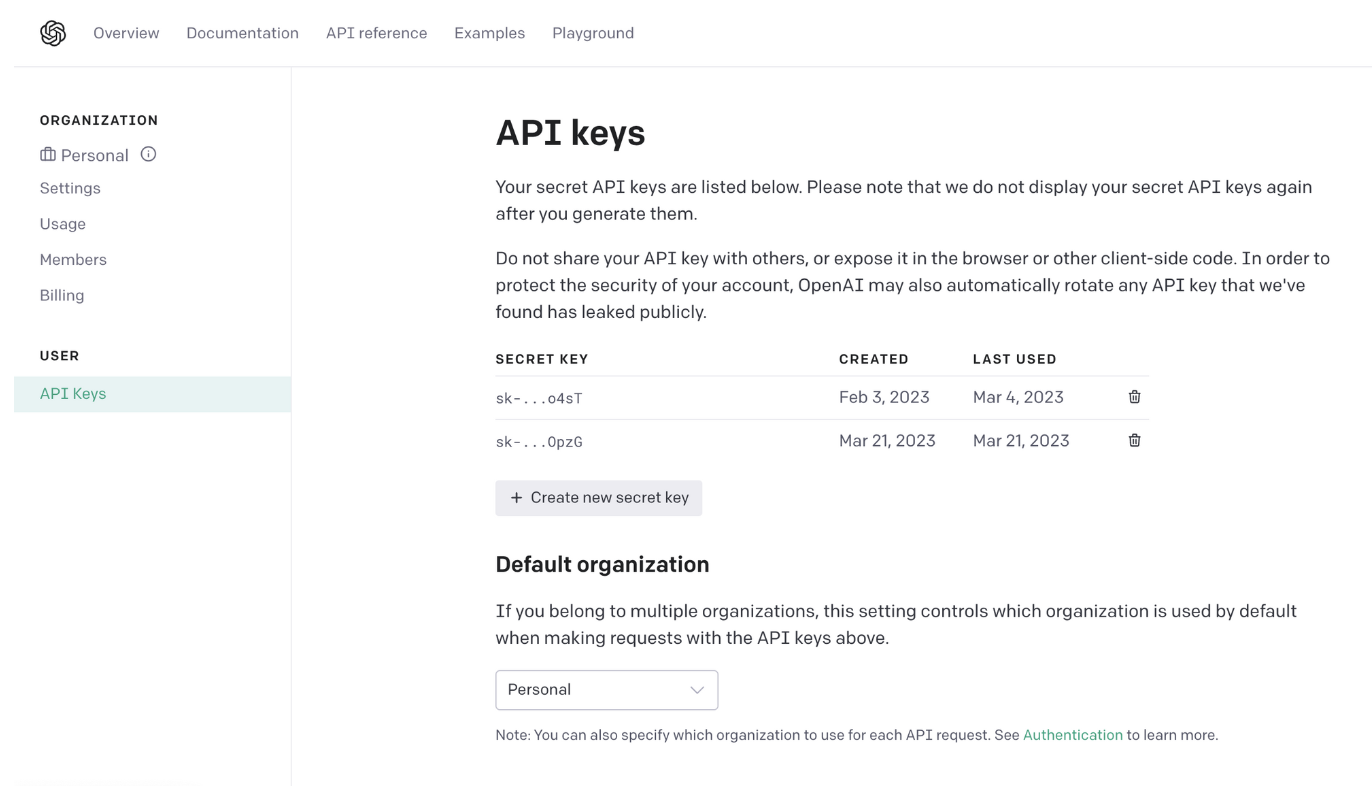Viewport: 1372px width, 794px height.
Task: Select the sk-...0pzG key row text
Action: pos(539,441)
